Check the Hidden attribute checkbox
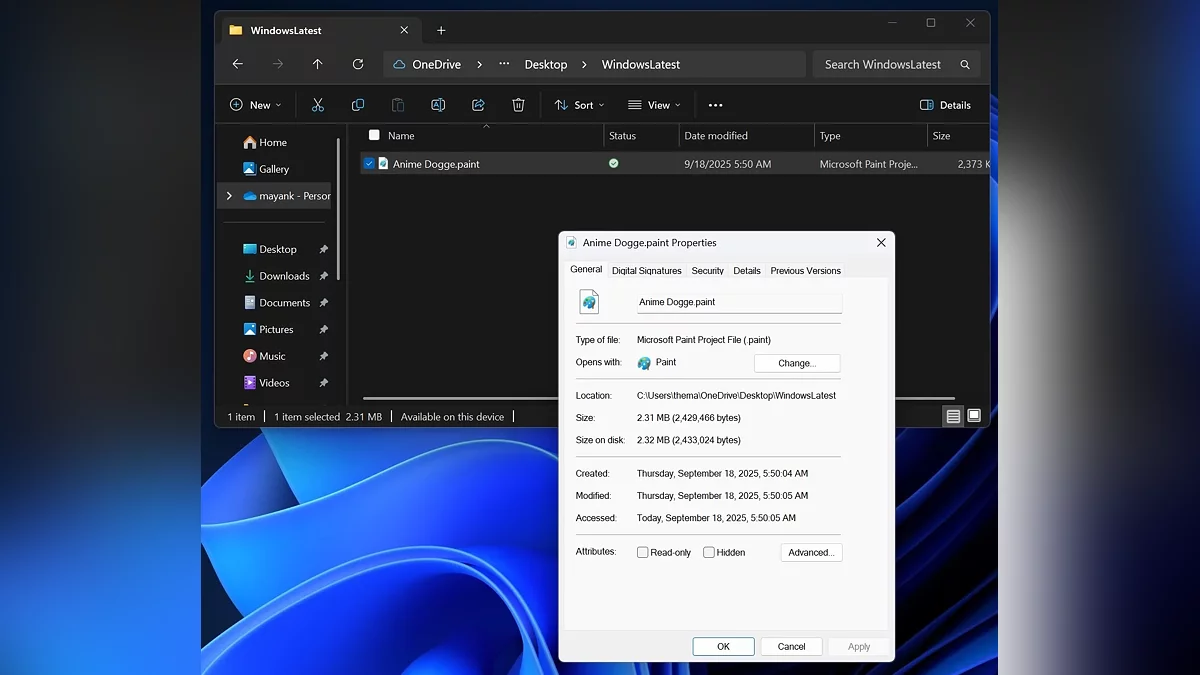1200x675 pixels. click(x=709, y=552)
